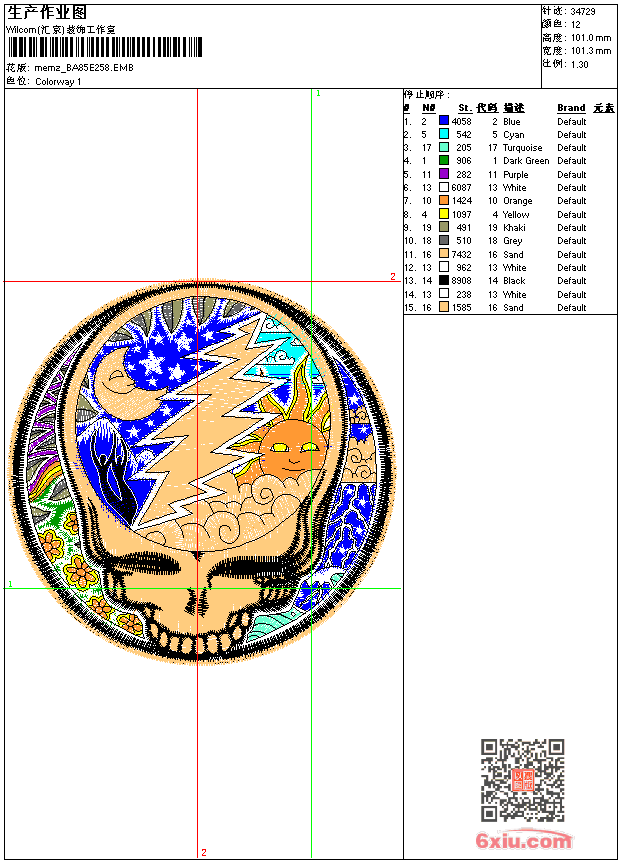Click the 'Khaki' description text
The height and width of the screenshot is (860, 620).
[514, 228]
